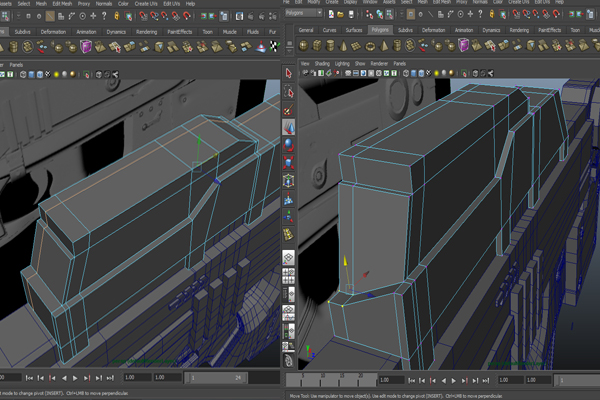Open Fluids shelf tab in left window

tap(253, 32)
